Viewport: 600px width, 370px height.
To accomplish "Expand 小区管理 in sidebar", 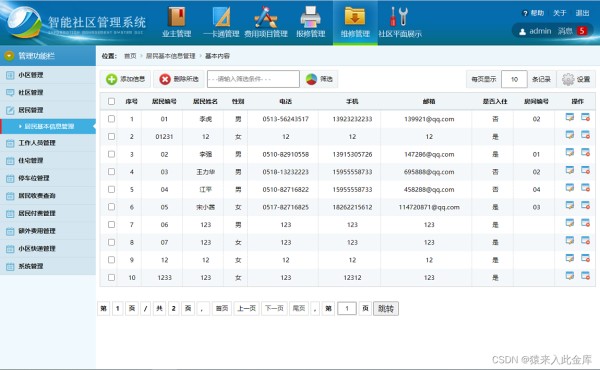I will tap(48, 75).
